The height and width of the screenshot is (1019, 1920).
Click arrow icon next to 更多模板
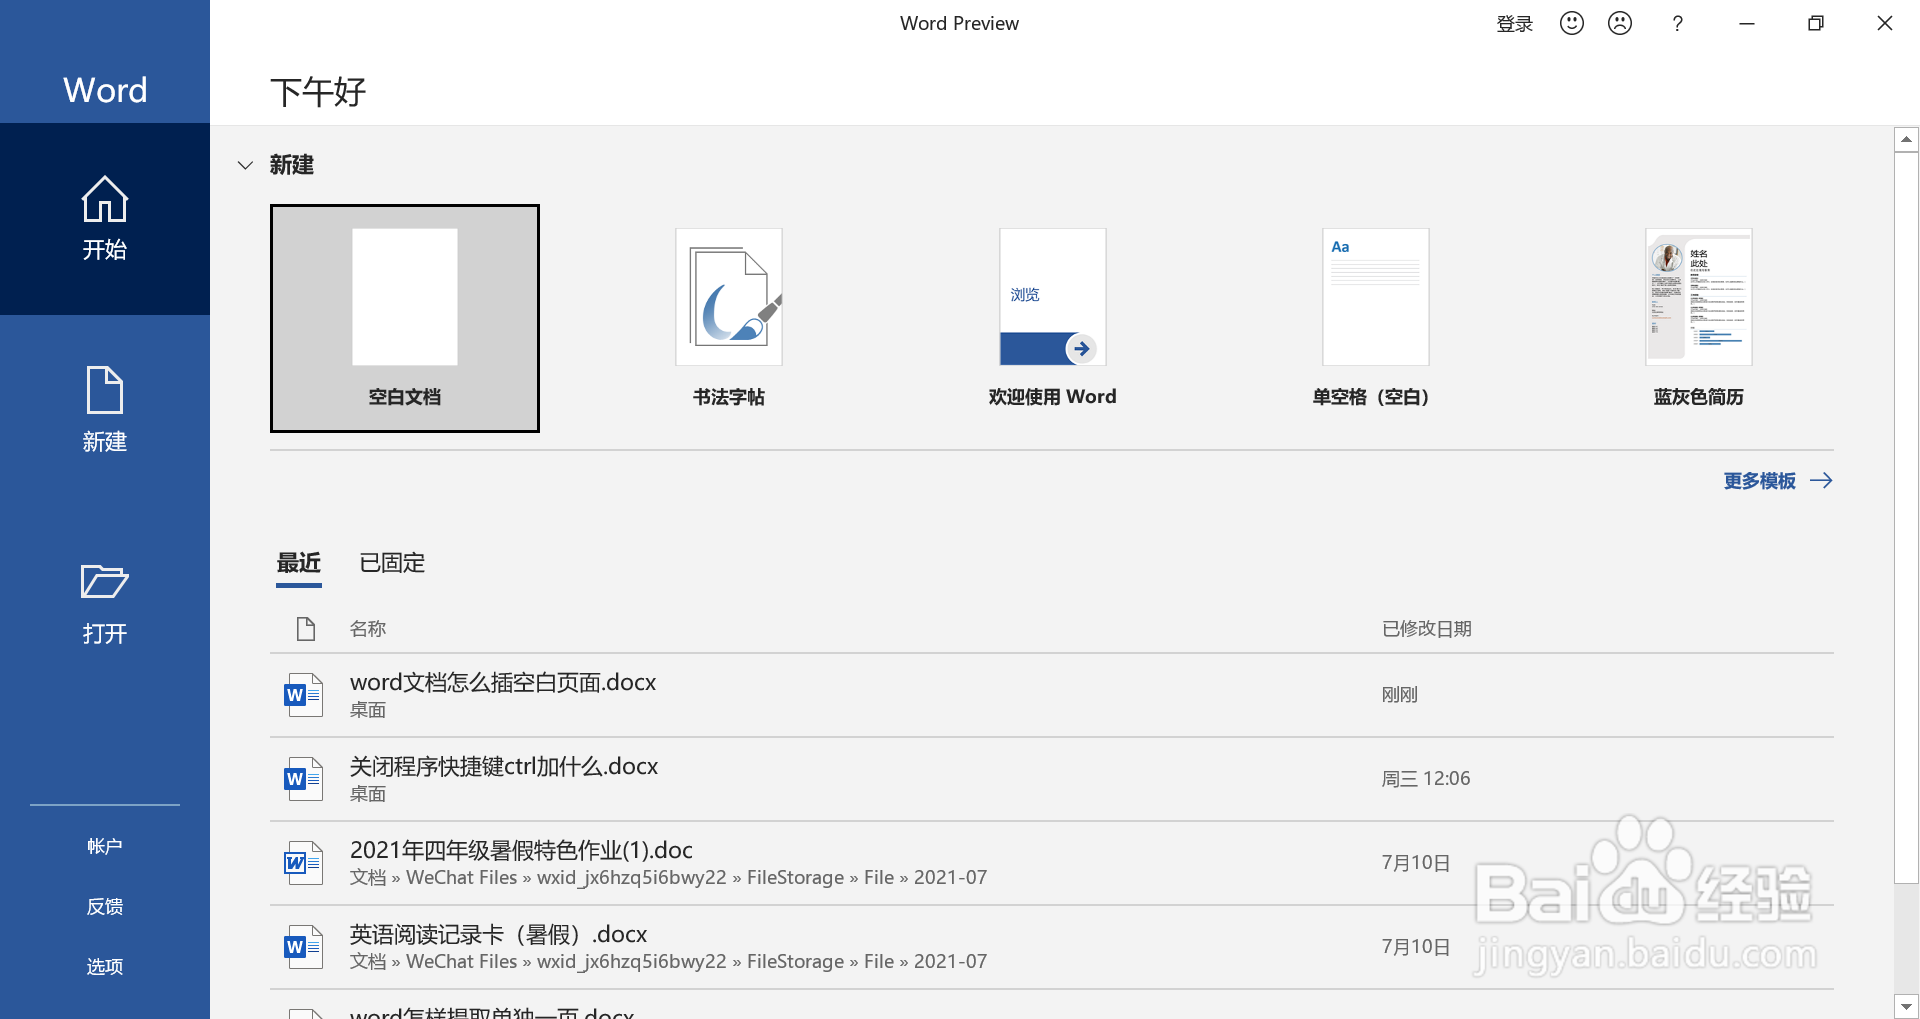(1821, 481)
